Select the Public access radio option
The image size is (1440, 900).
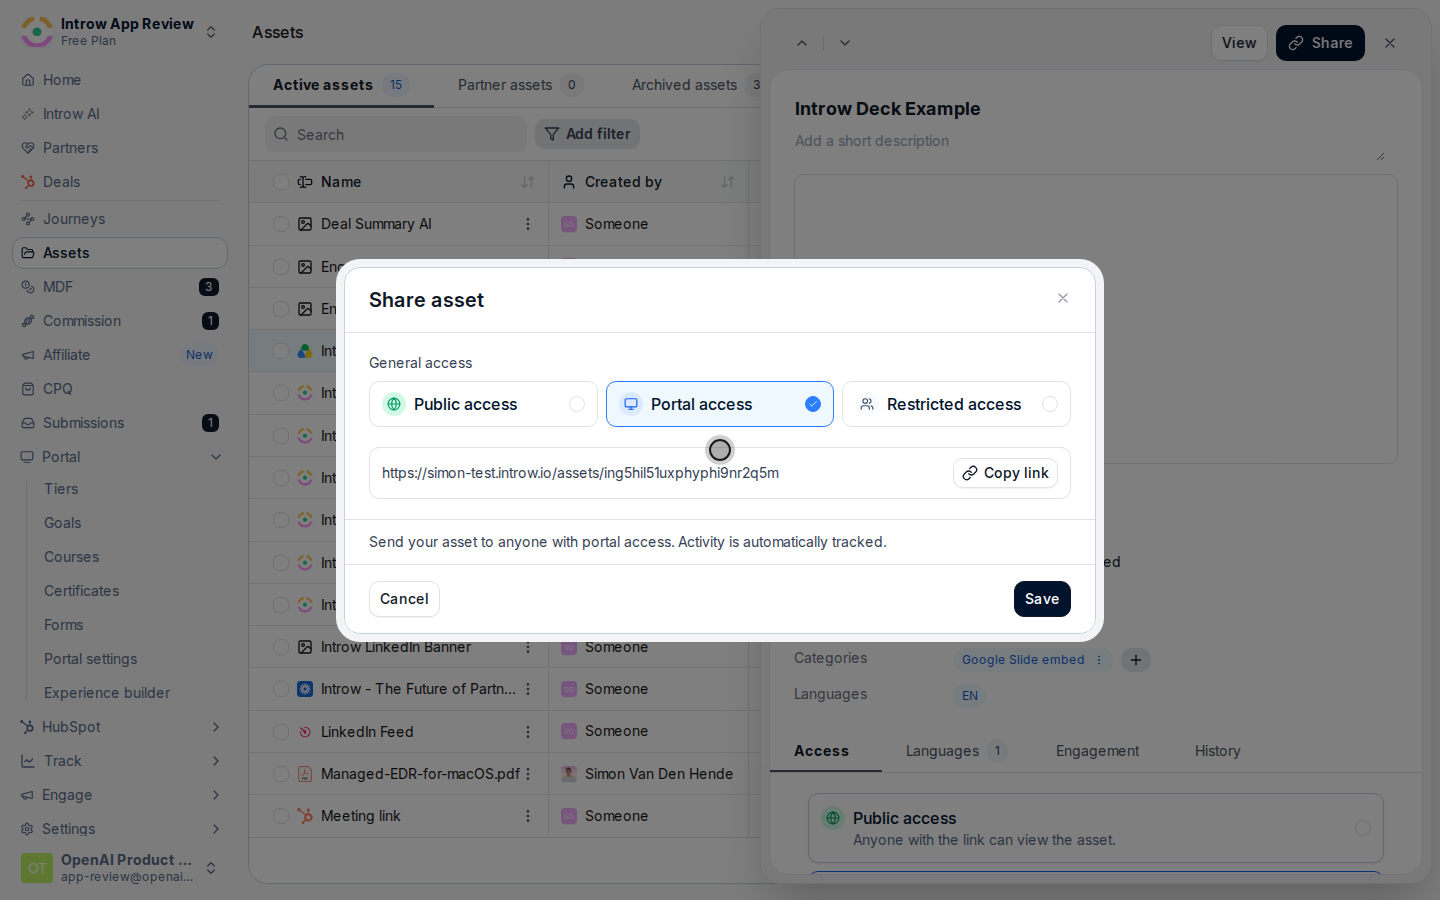point(577,404)
